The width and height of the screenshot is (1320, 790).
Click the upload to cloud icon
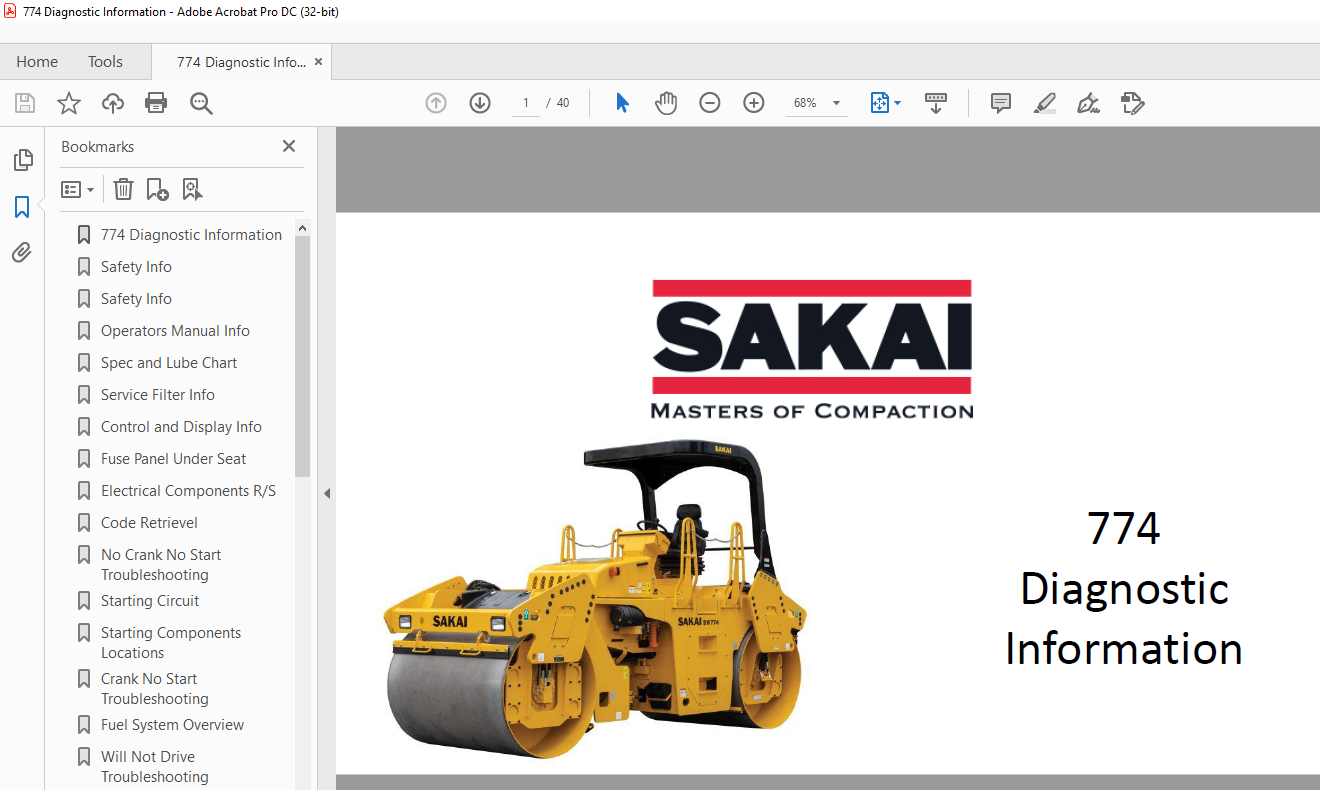113,103
